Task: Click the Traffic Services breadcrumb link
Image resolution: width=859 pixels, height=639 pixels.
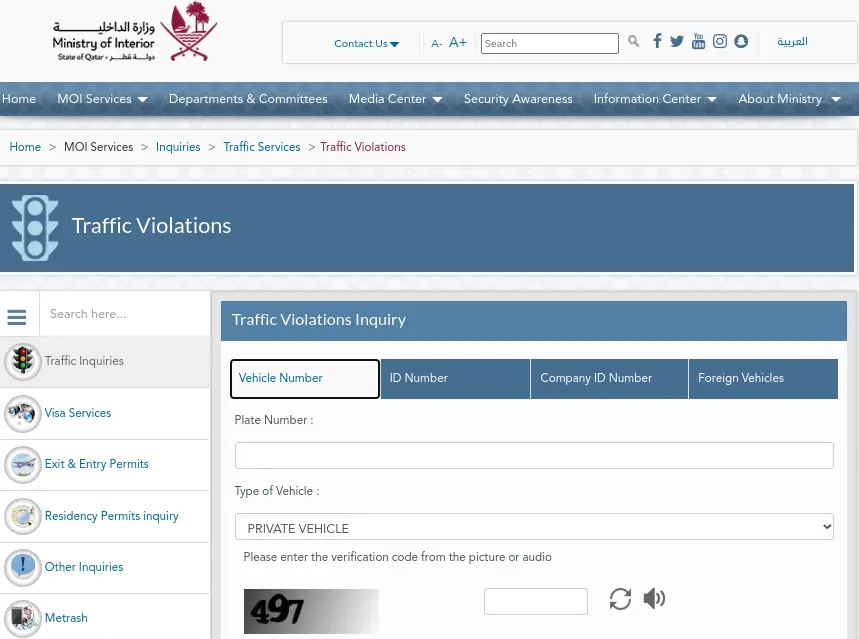Action: [262, 147]
